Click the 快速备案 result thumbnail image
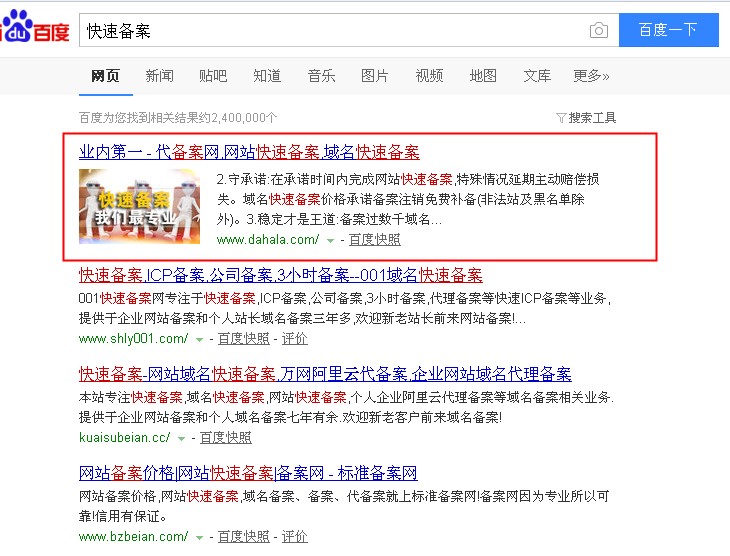730x556 pixels. point(139,207)
